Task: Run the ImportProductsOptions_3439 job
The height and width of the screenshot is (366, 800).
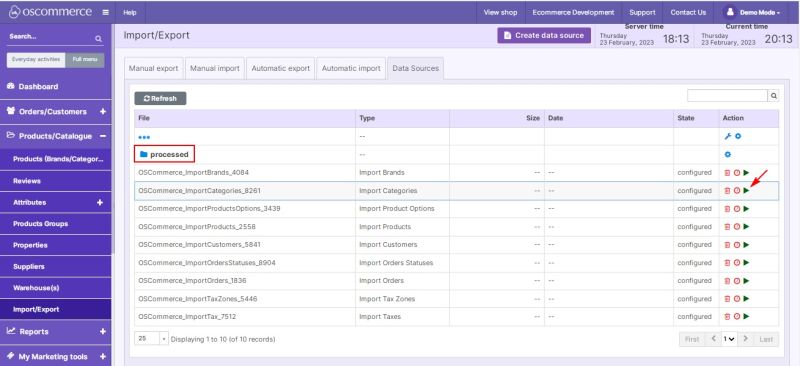Action: click(746, 209)
